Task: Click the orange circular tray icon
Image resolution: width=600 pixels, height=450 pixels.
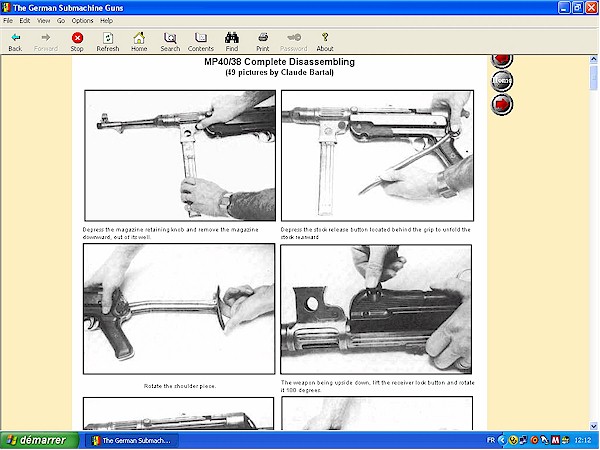Action: [534, 440]
